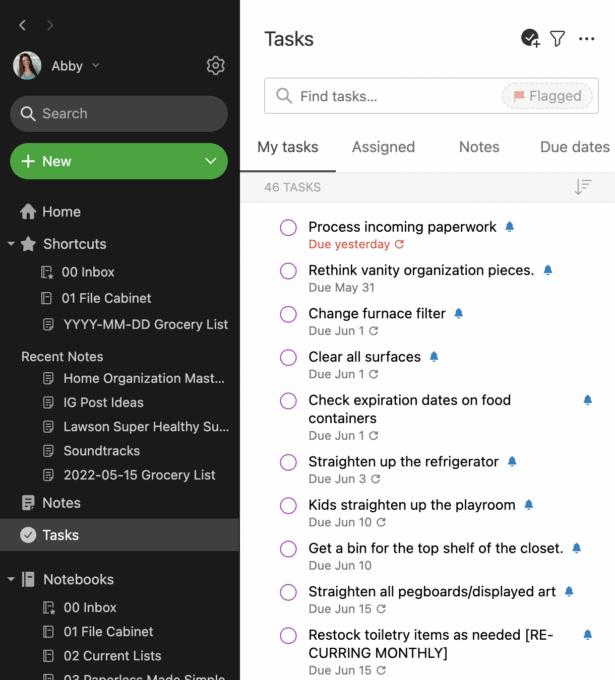Viewport: 615px width, 680px height.
Task: Open Notes in the sidebar
Action: 51,503
